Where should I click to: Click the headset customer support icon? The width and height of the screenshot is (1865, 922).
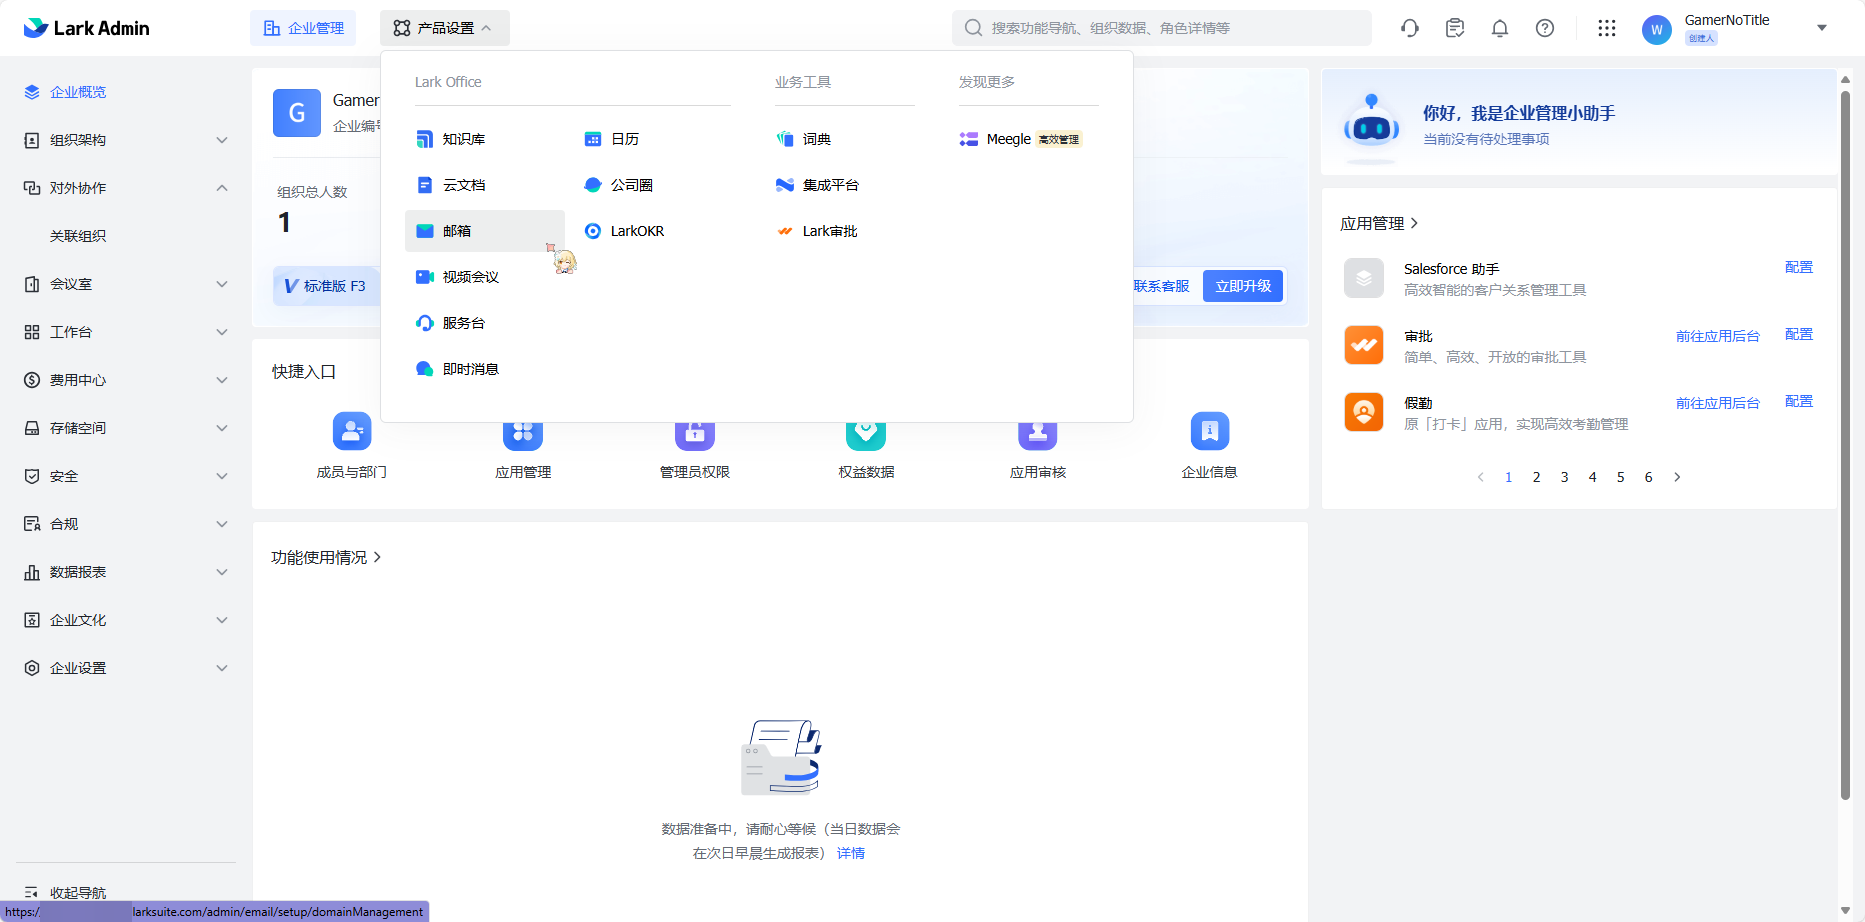coord(1410,28)
